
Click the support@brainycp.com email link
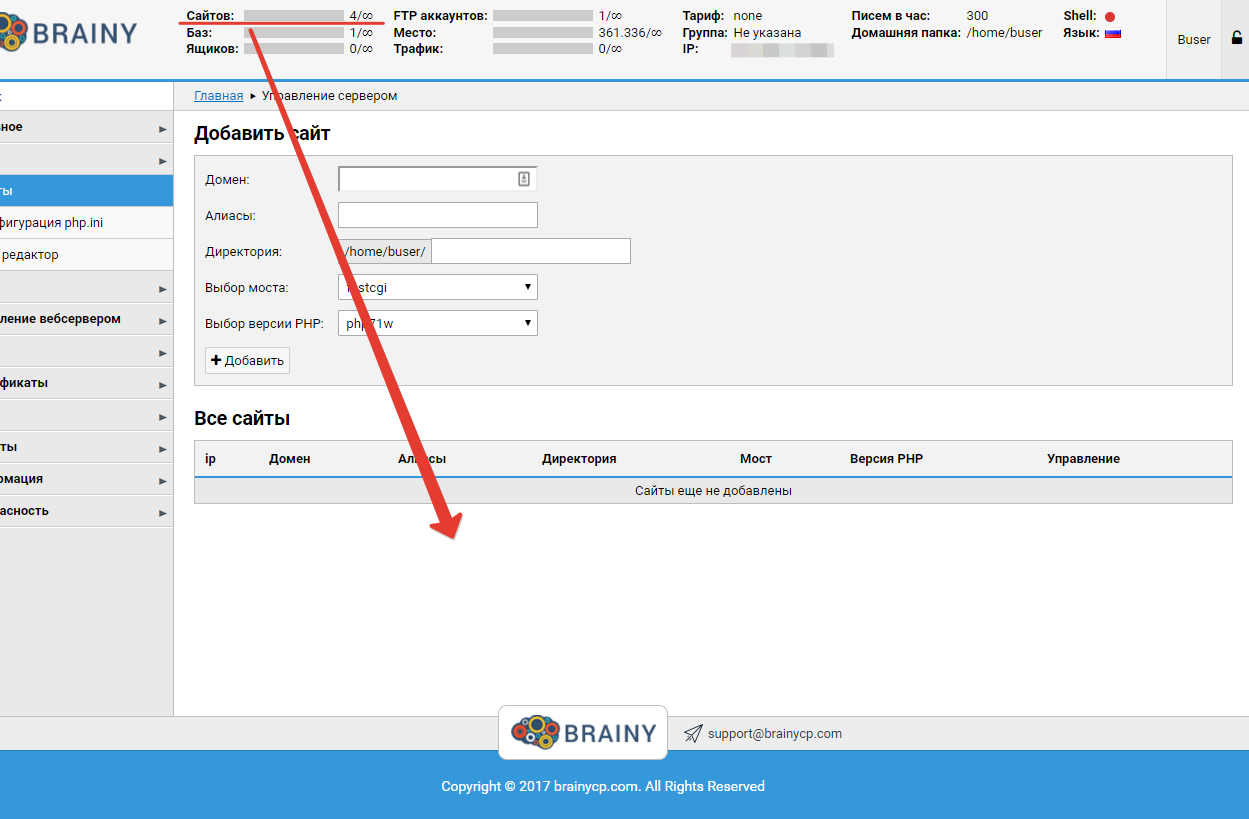pyautogui.click(x=774, y=734)
